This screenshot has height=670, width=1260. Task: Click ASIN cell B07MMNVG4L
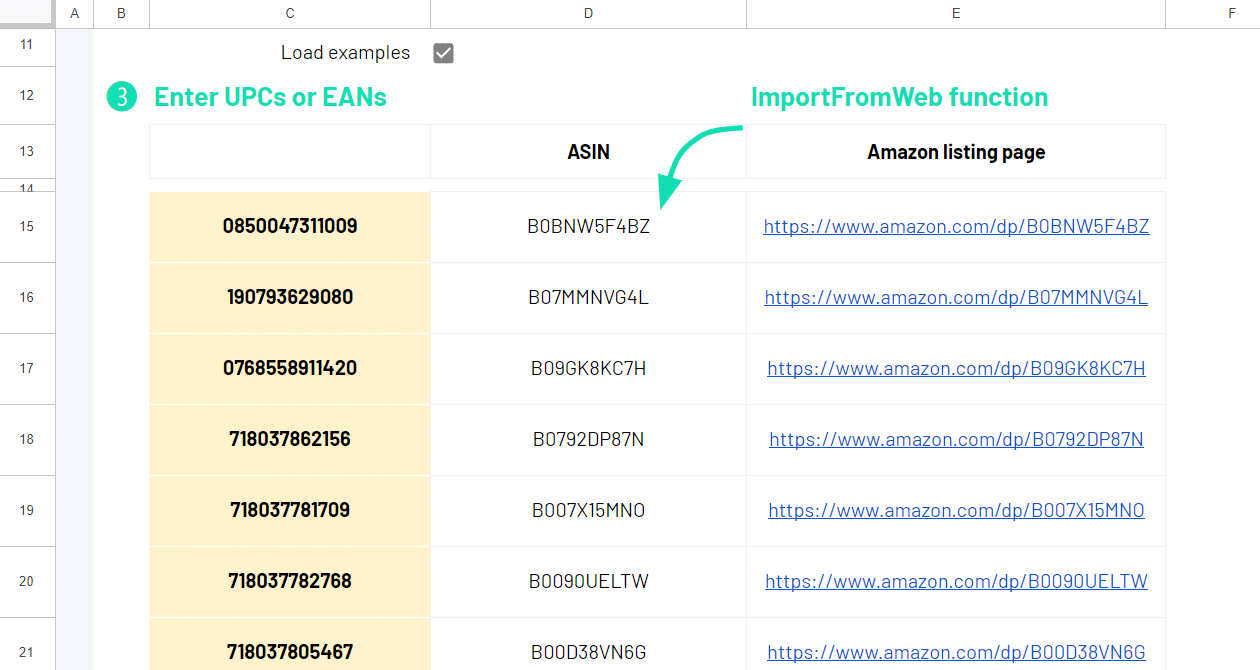coord(588,298)
